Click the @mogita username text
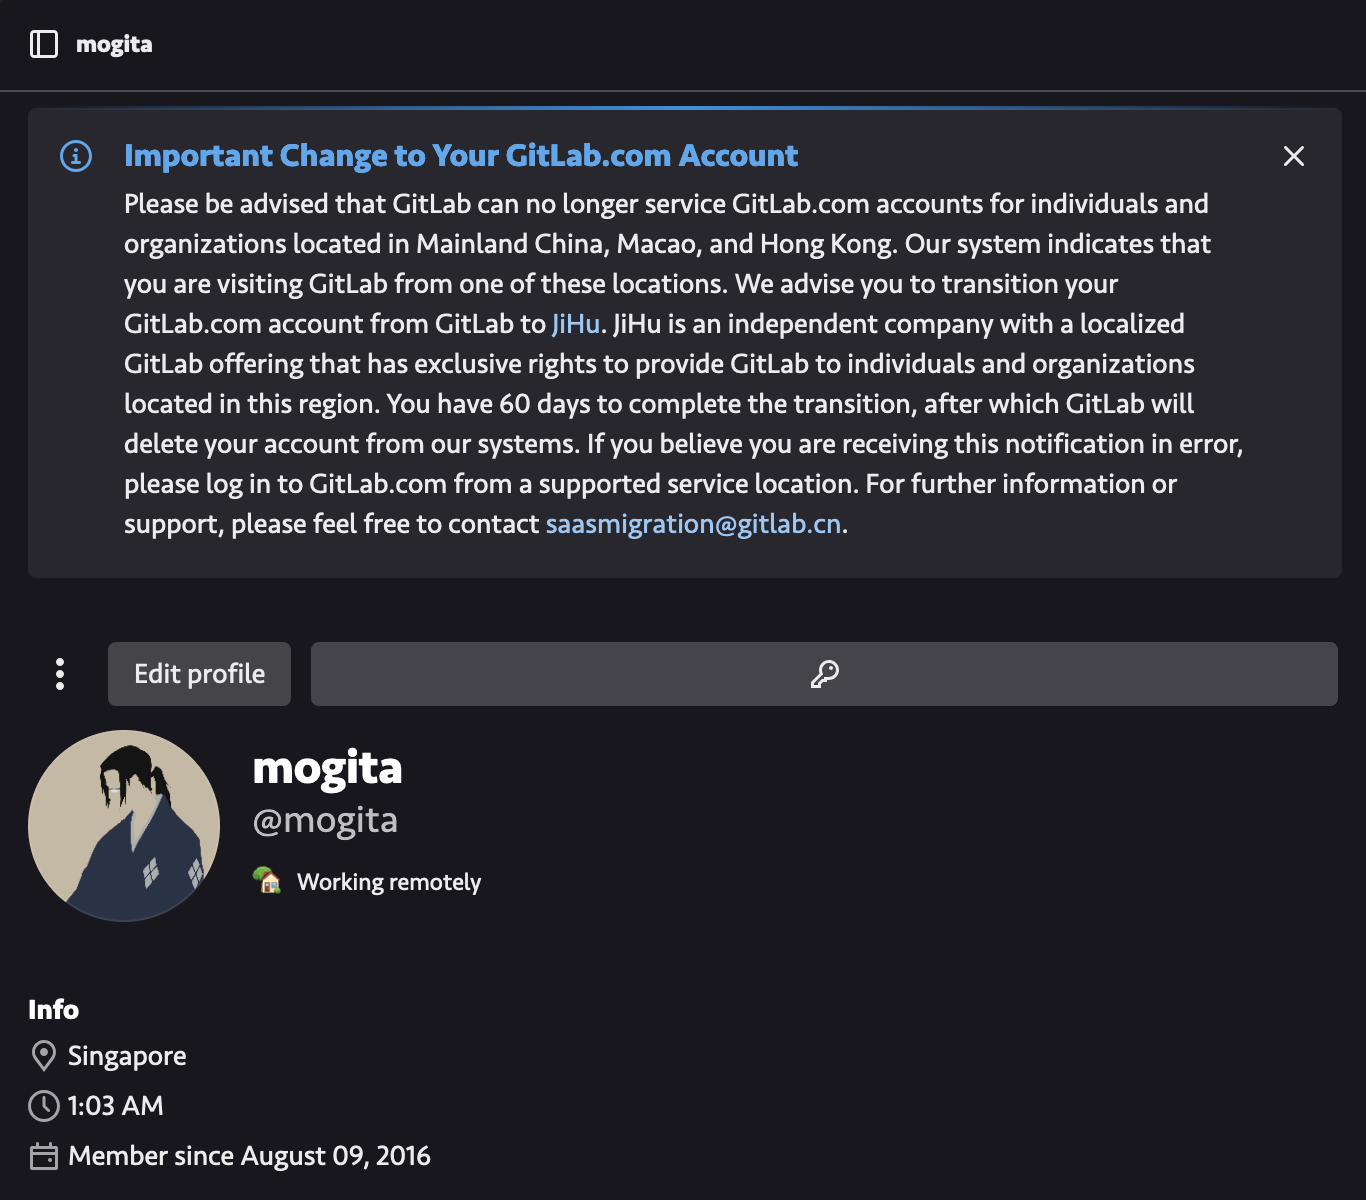Screen dimensions: 1366x1200 point(325,820)
